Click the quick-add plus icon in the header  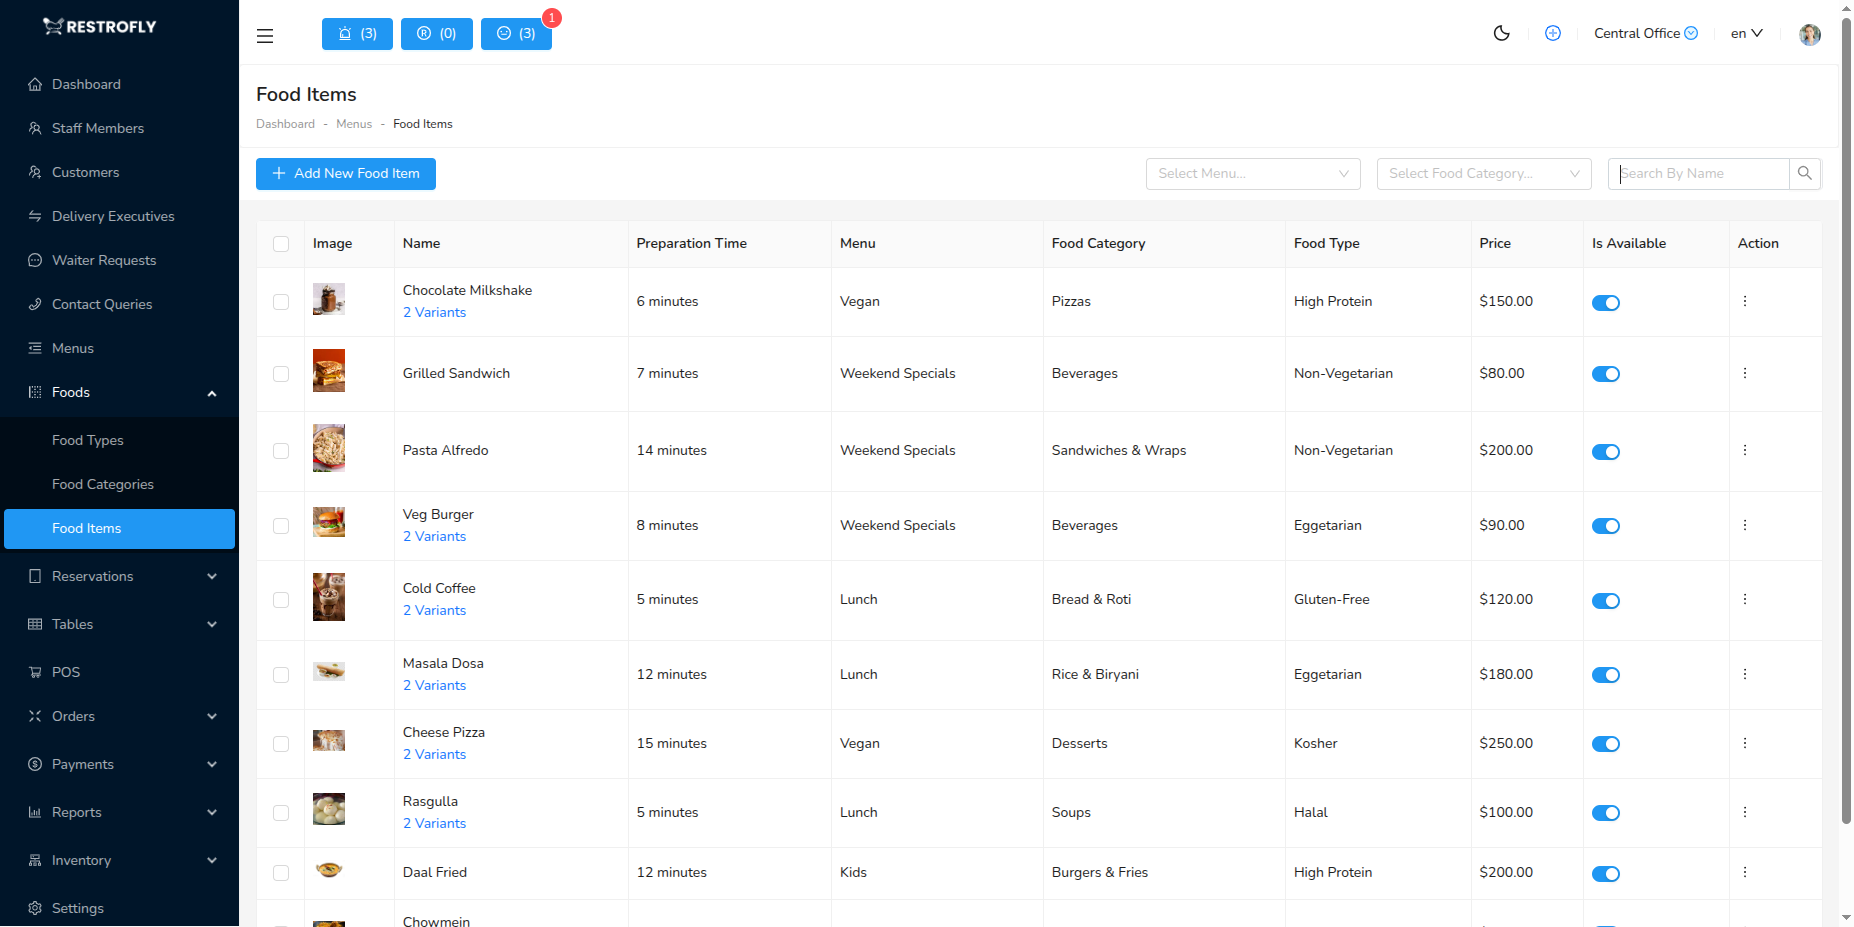(x=1553, y=33)
